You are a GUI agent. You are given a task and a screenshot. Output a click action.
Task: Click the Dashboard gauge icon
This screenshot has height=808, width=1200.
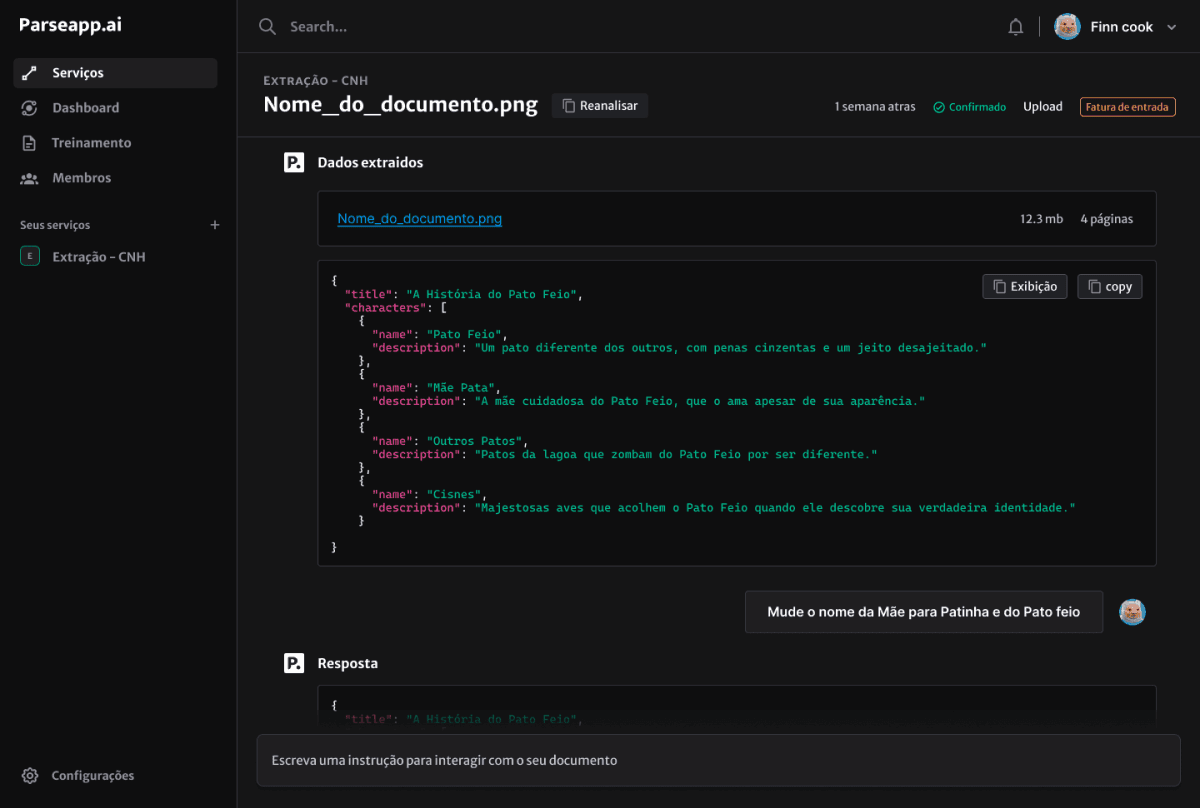click(31, 107)
